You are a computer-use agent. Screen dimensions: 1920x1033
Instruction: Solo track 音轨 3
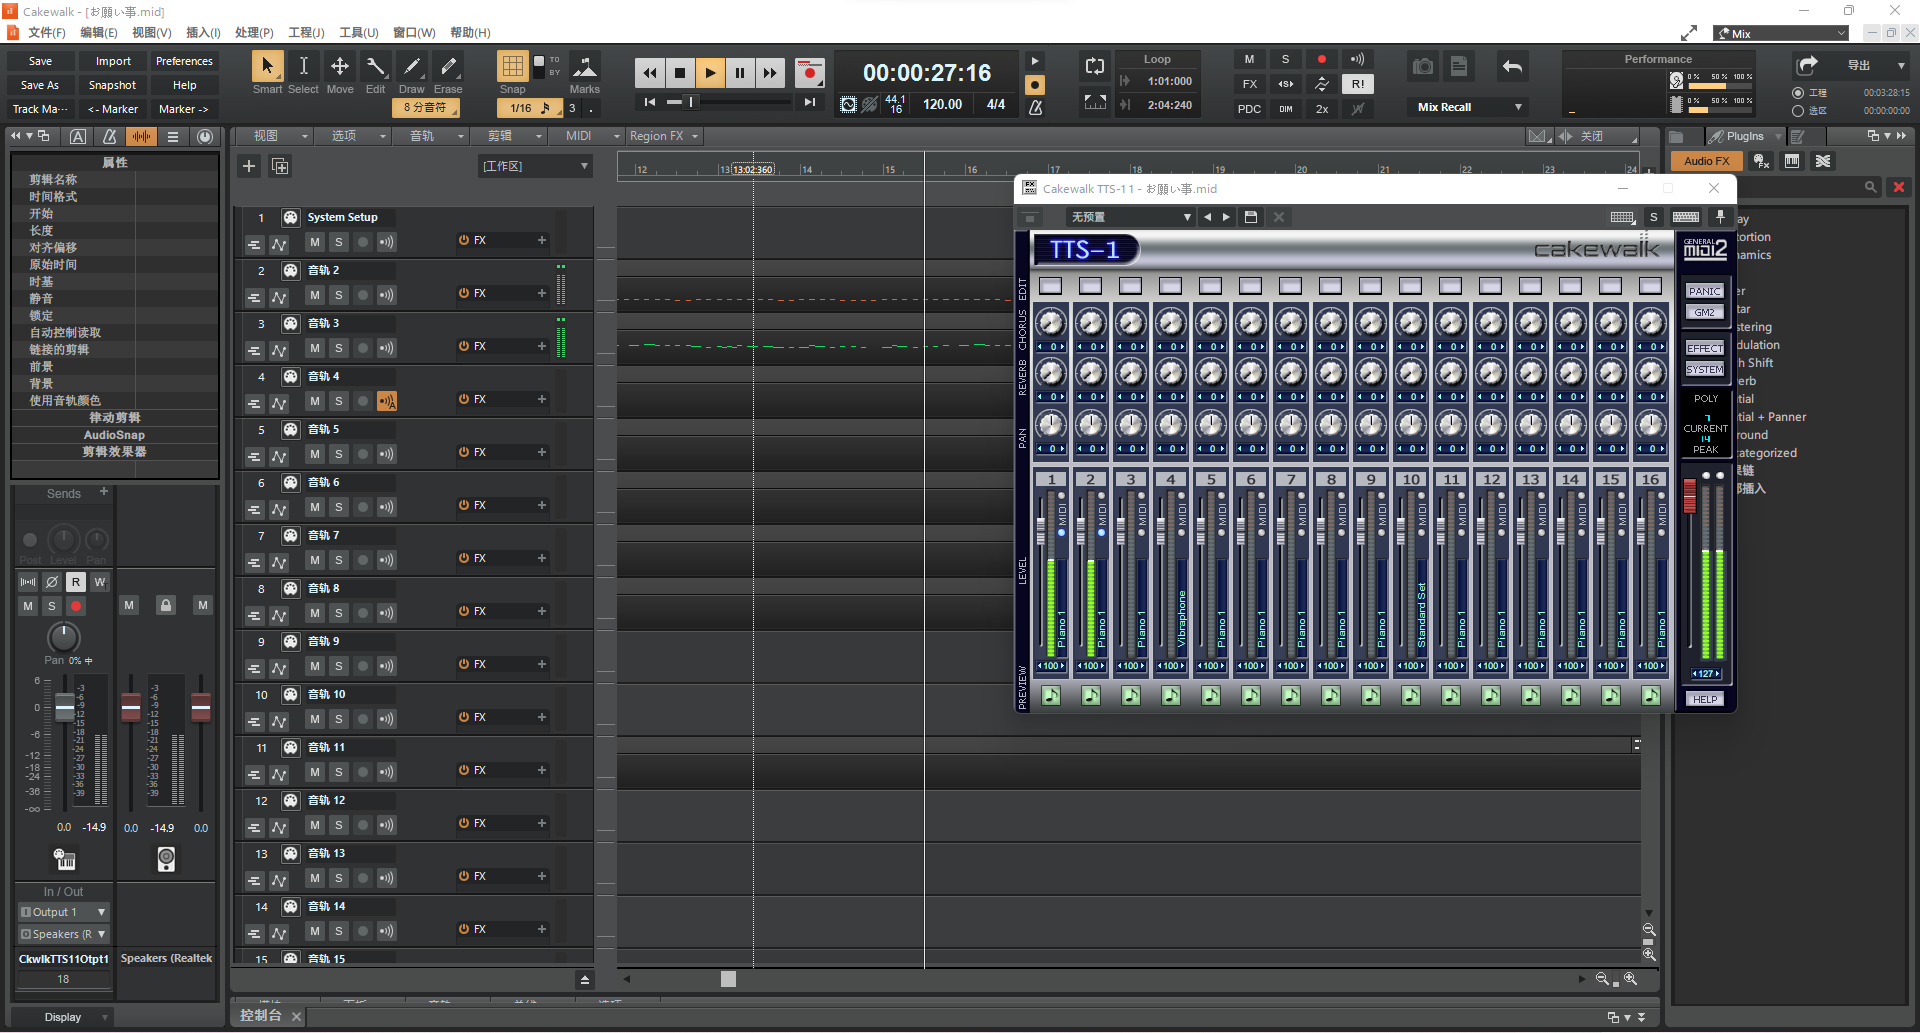click(x=339, y=347)
